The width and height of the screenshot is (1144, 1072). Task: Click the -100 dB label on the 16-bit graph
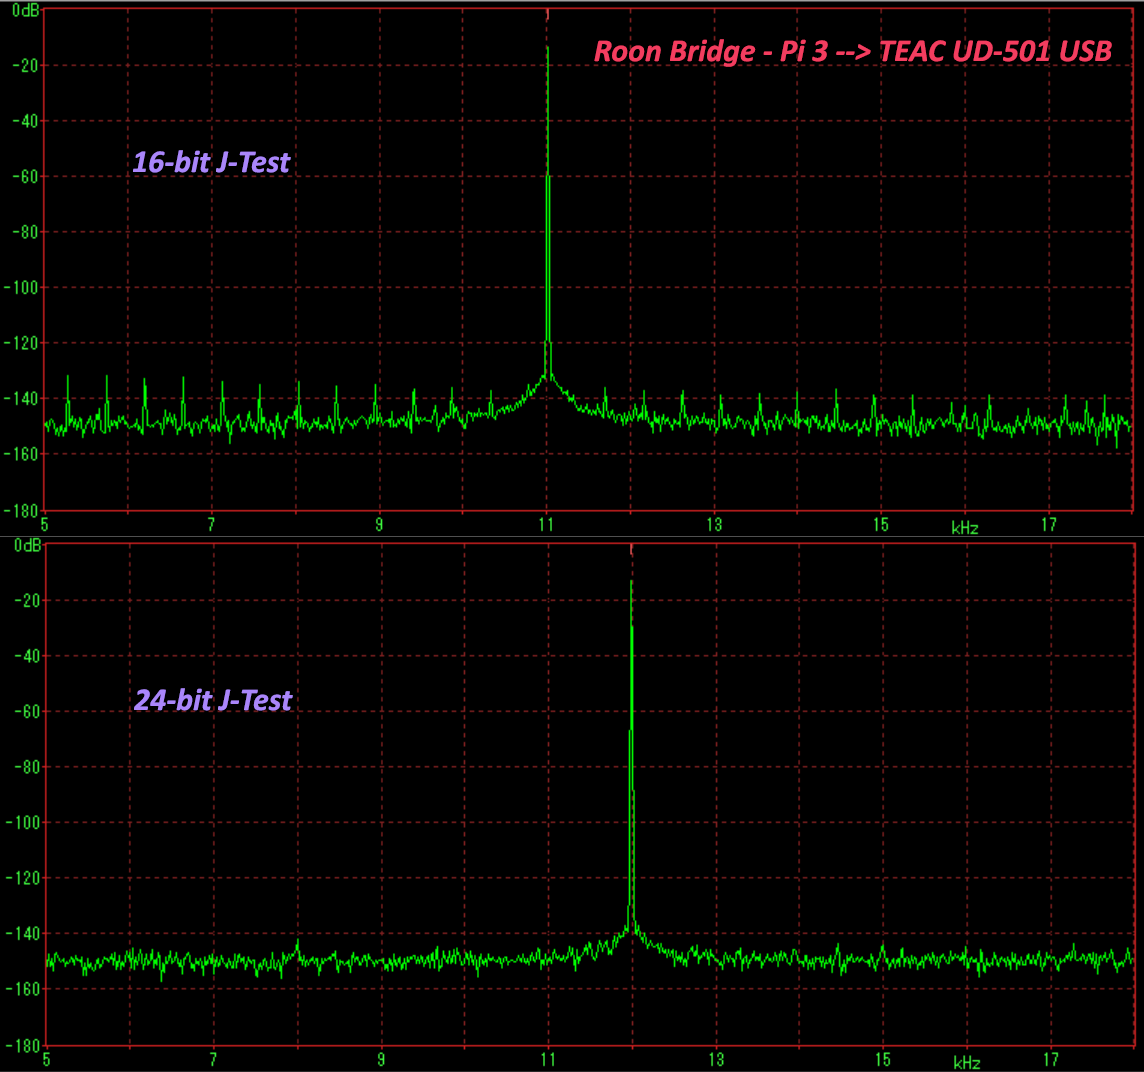click(x=20, y=288)
